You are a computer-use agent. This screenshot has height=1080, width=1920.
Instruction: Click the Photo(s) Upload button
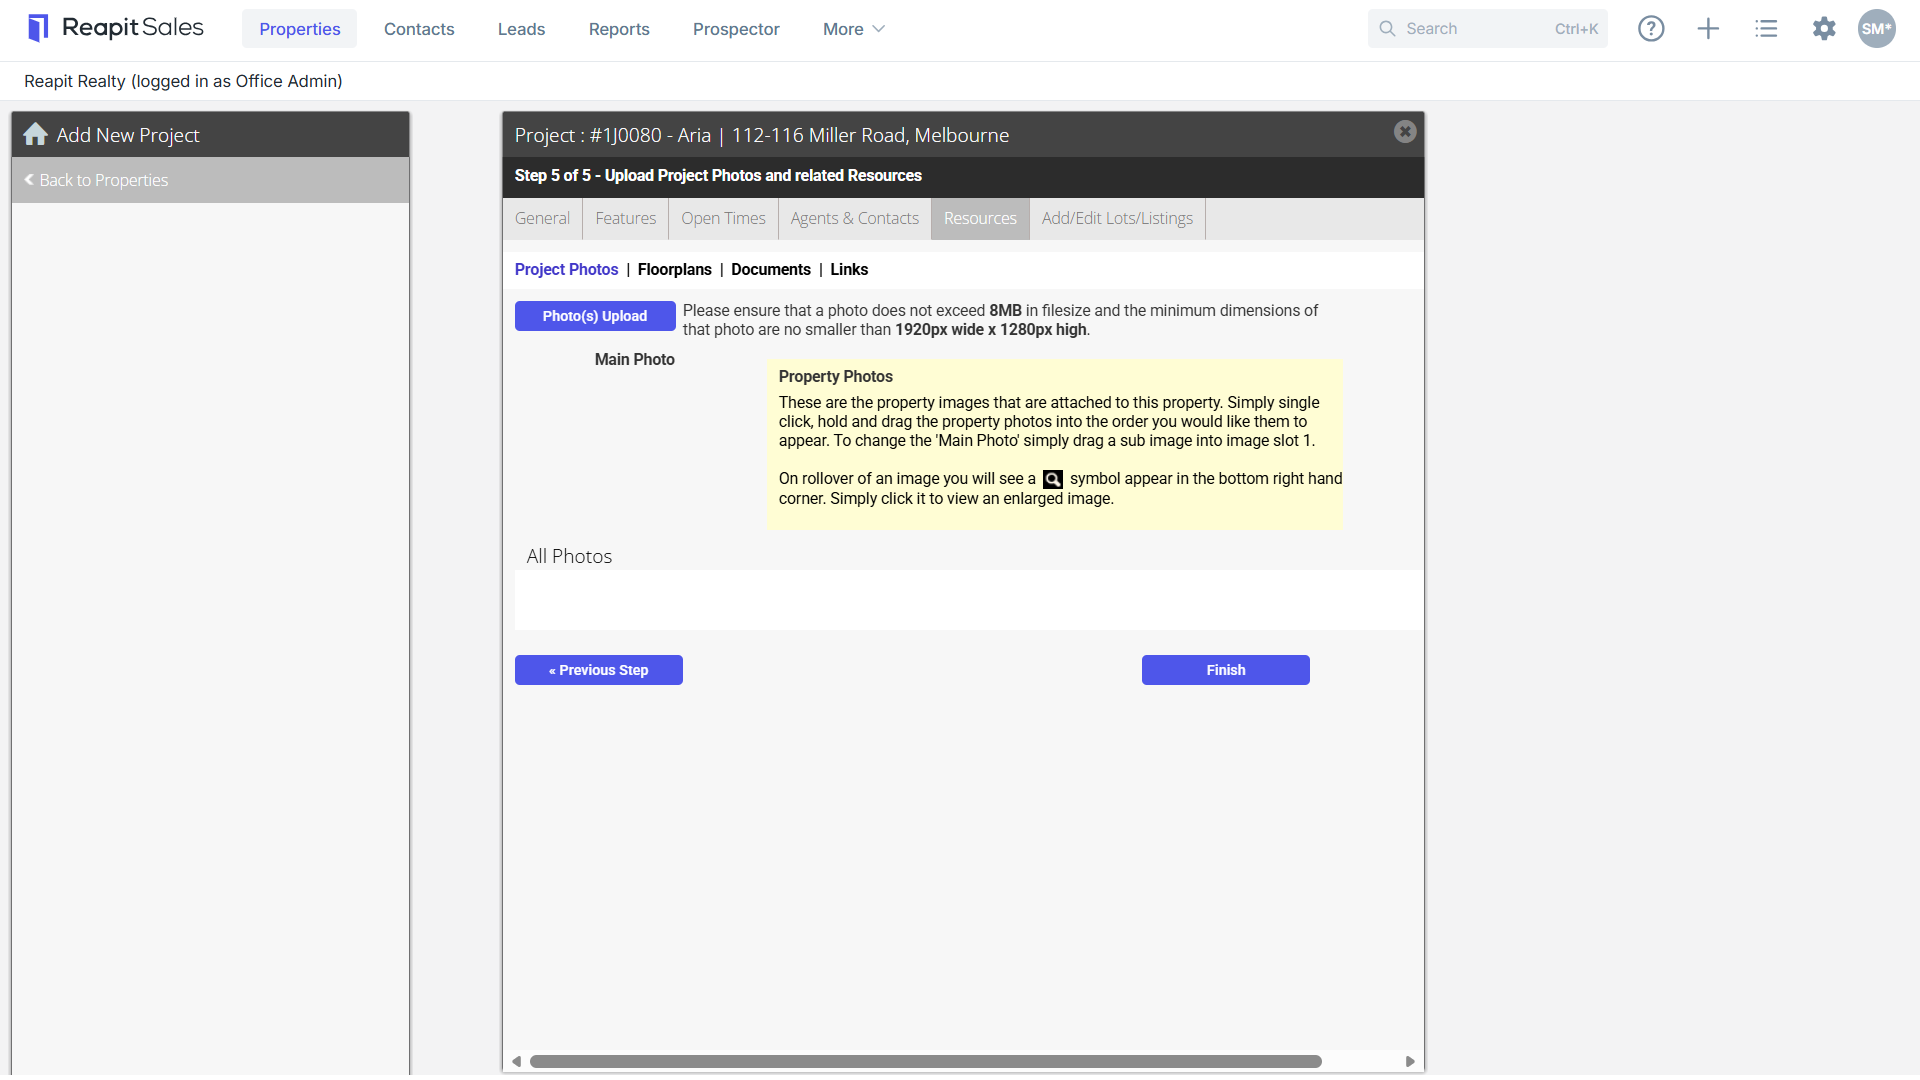point(595,316)
